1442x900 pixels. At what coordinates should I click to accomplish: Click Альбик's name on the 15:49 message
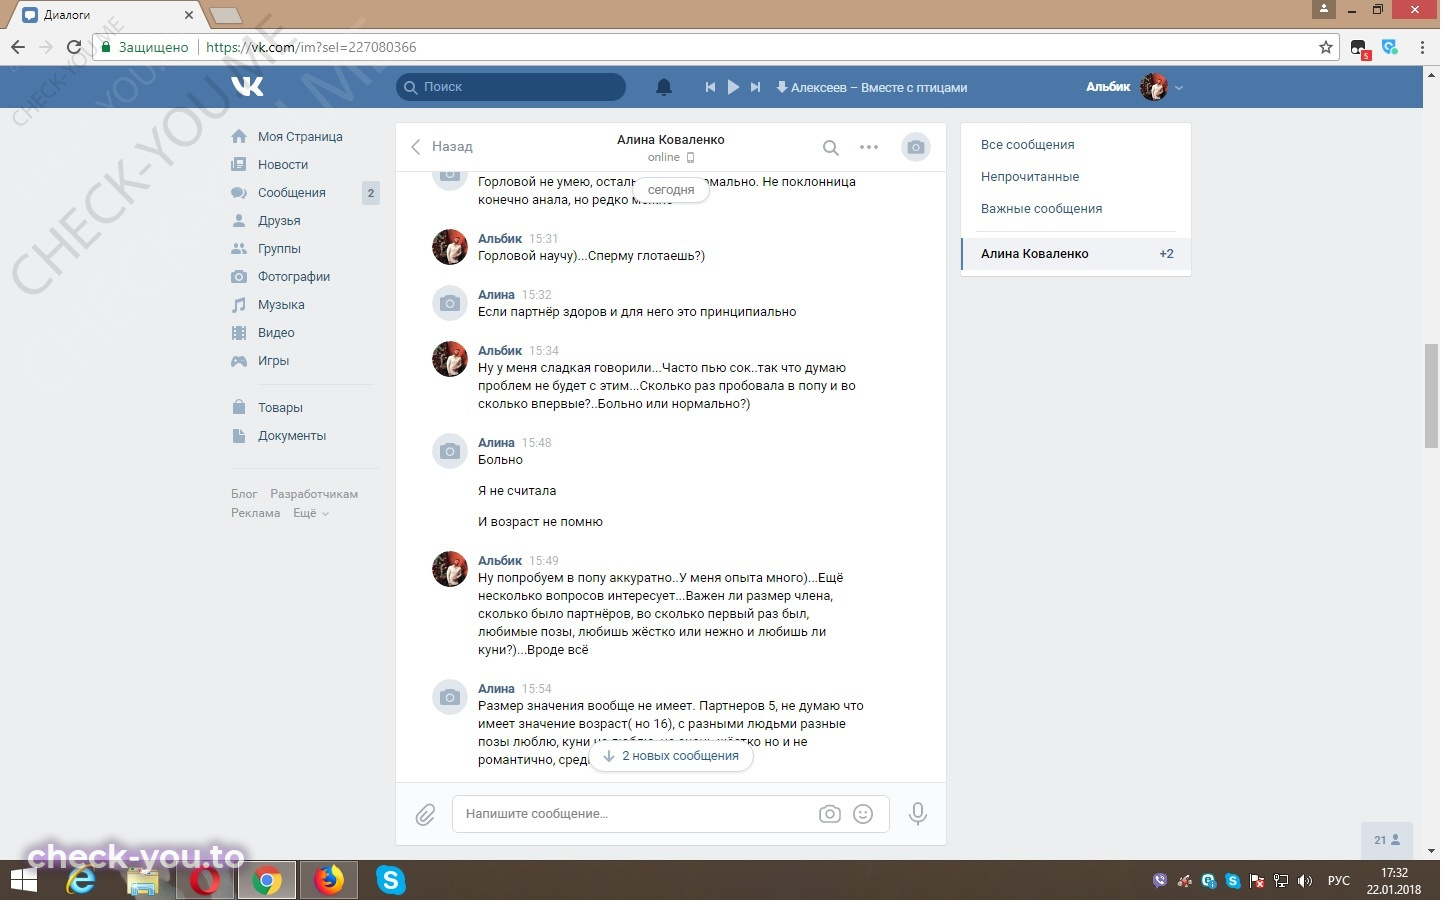tap(500, 561)
